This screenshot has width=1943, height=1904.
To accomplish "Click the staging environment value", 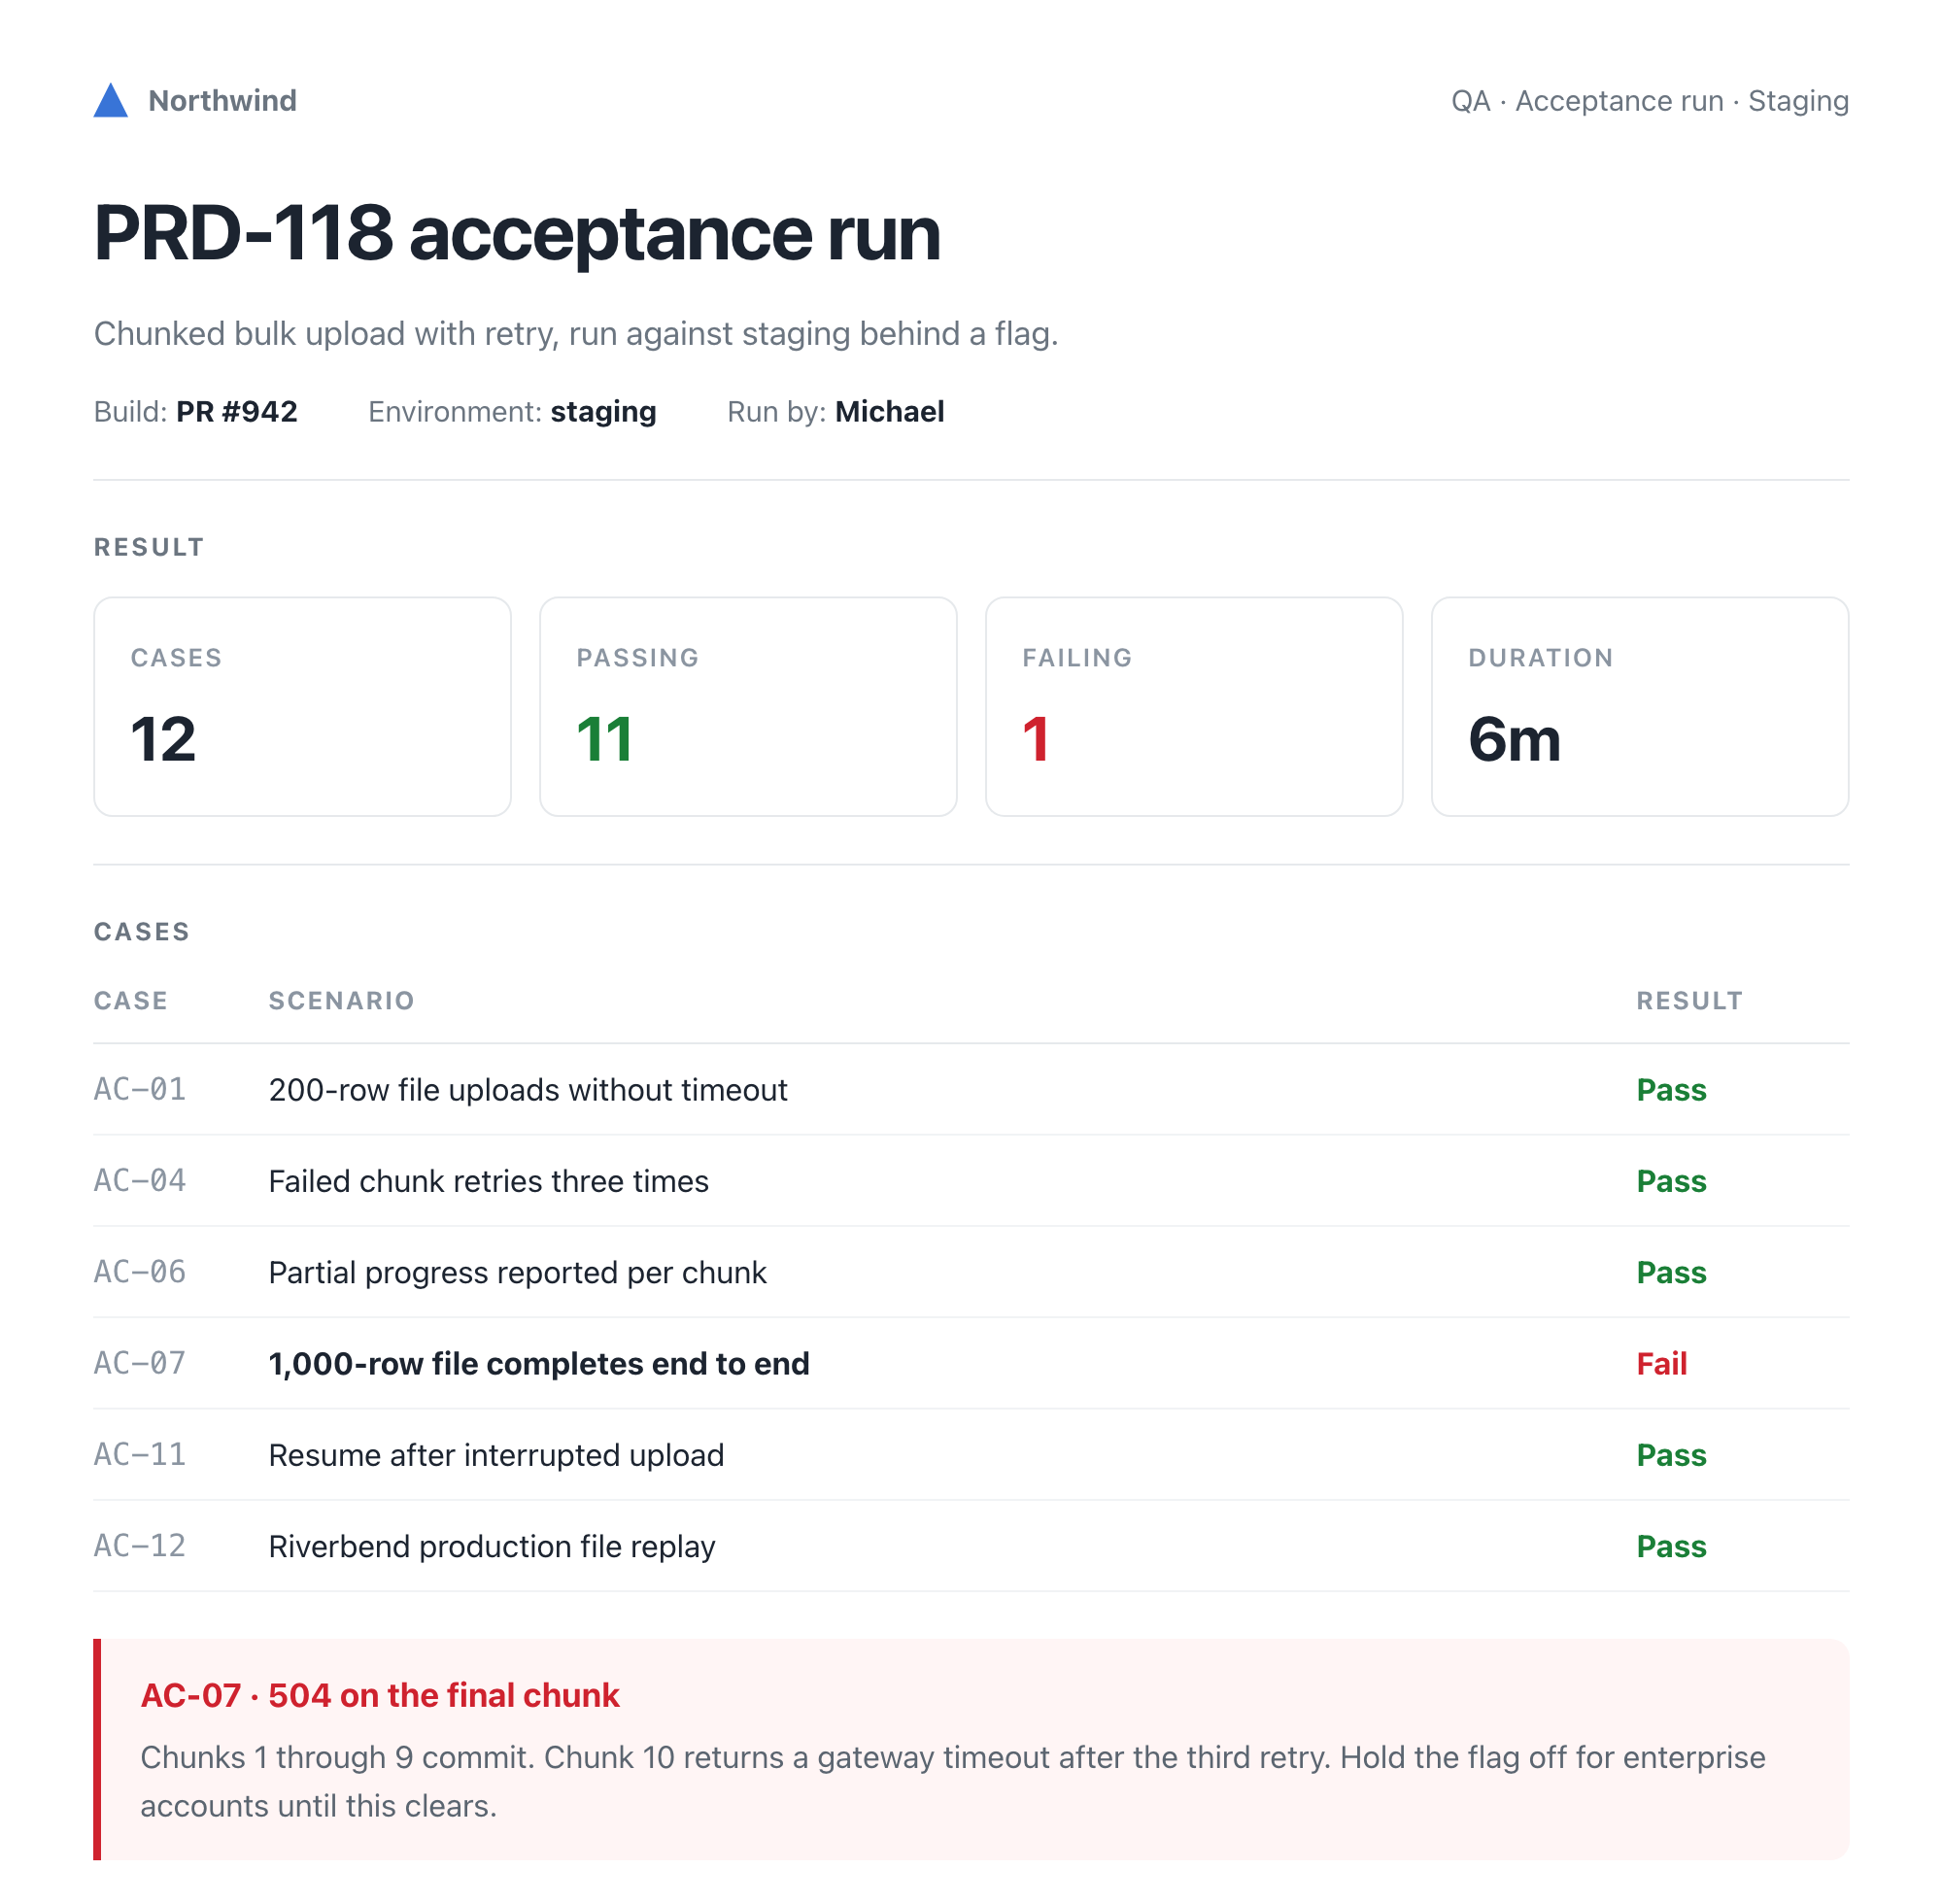I will [x=603, y=412].
